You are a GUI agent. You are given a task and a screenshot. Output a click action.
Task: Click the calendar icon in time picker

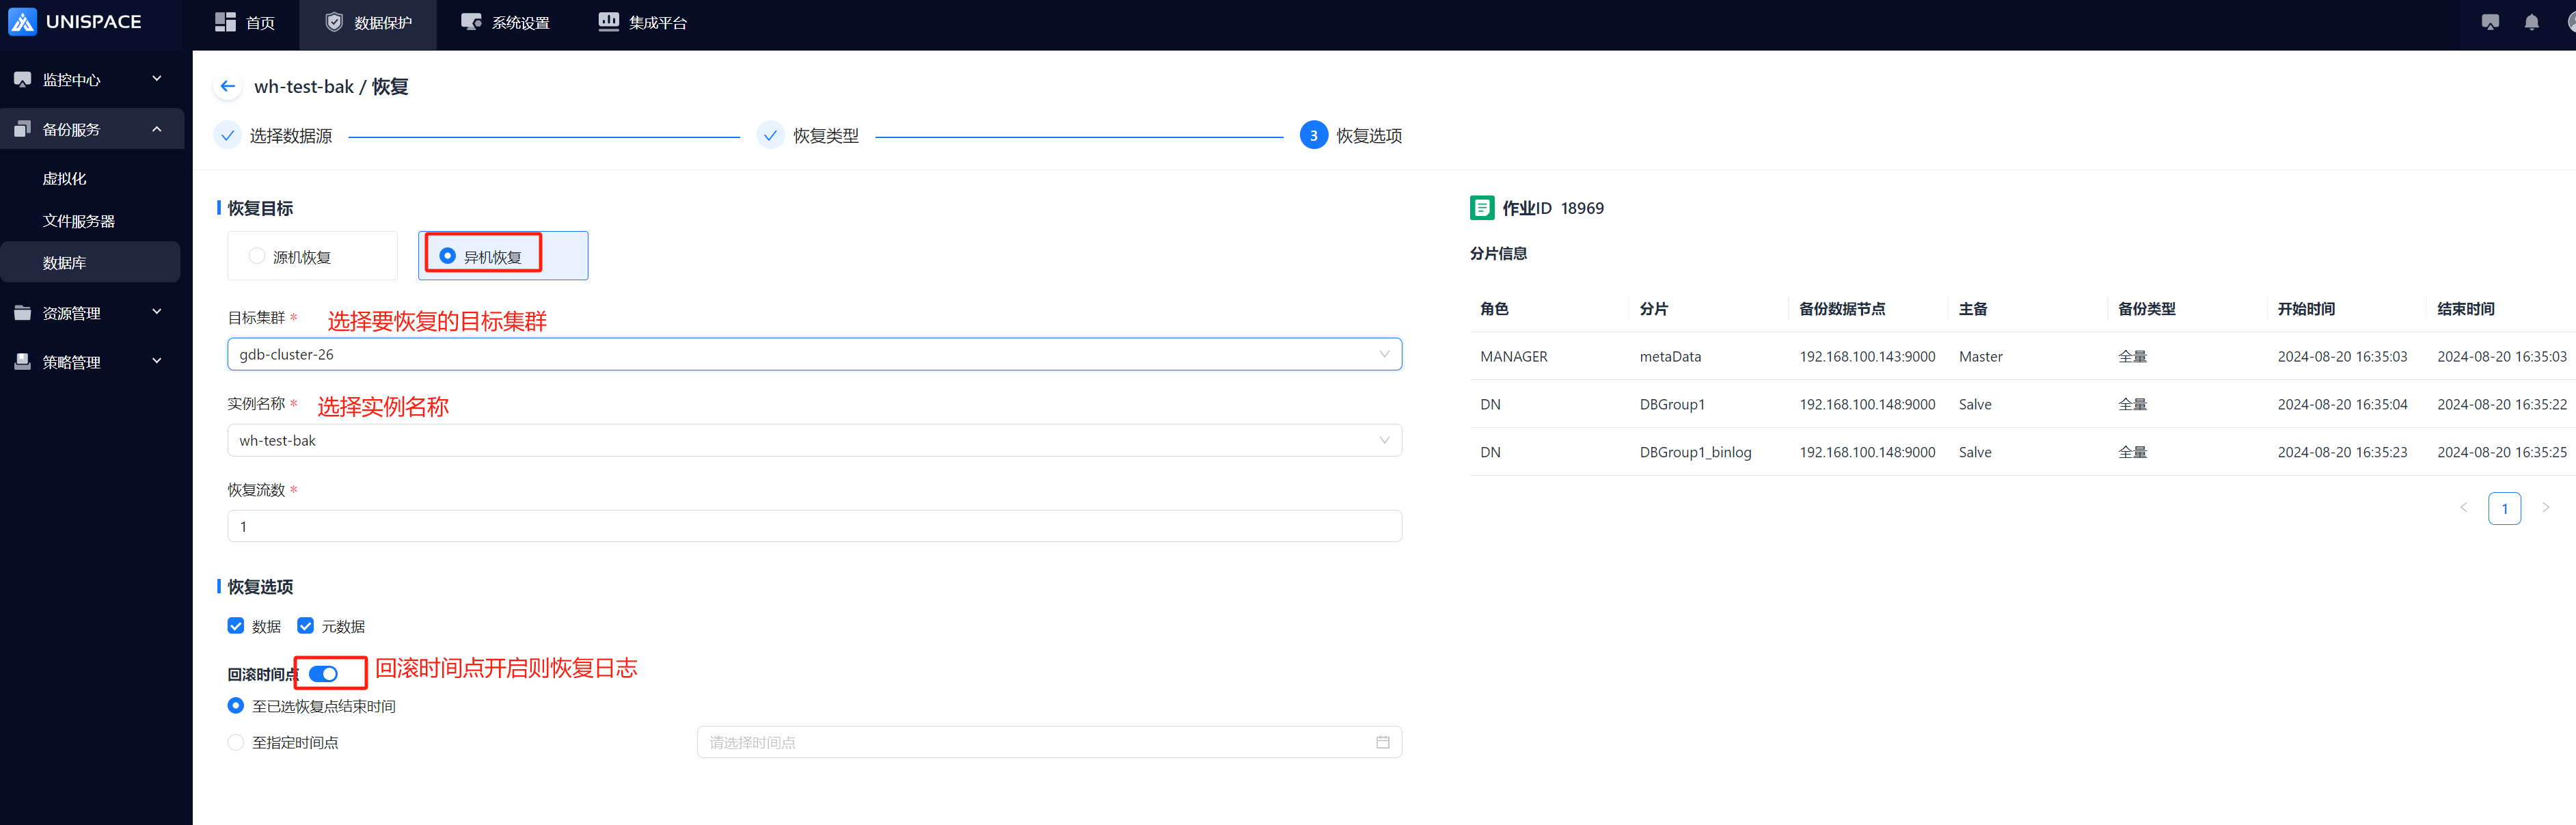pyautogui.click(x=1382, y=742)
